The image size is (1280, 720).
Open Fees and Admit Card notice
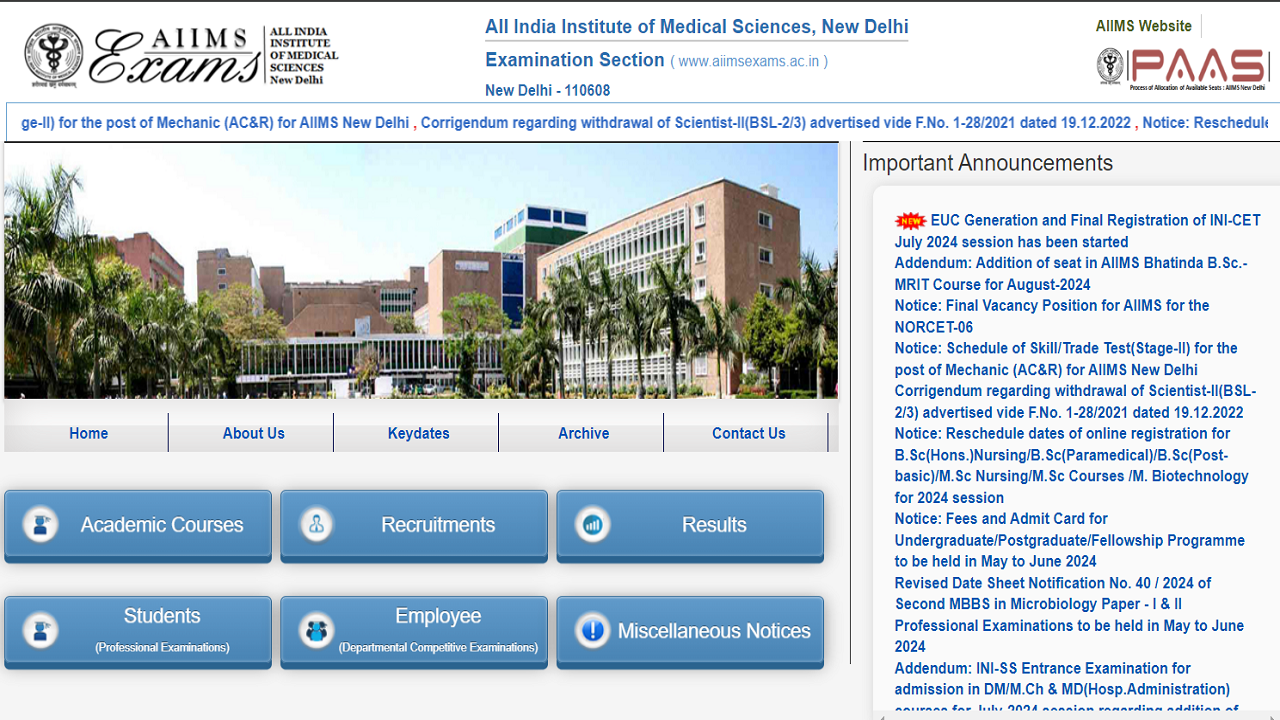(1070, 540)
